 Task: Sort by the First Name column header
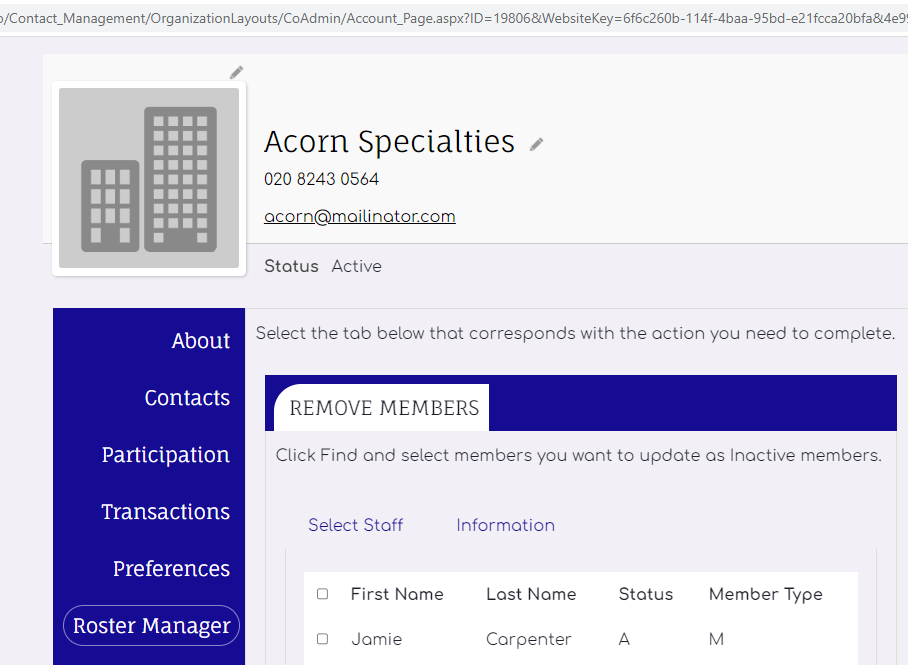click(x=397, y=594)
